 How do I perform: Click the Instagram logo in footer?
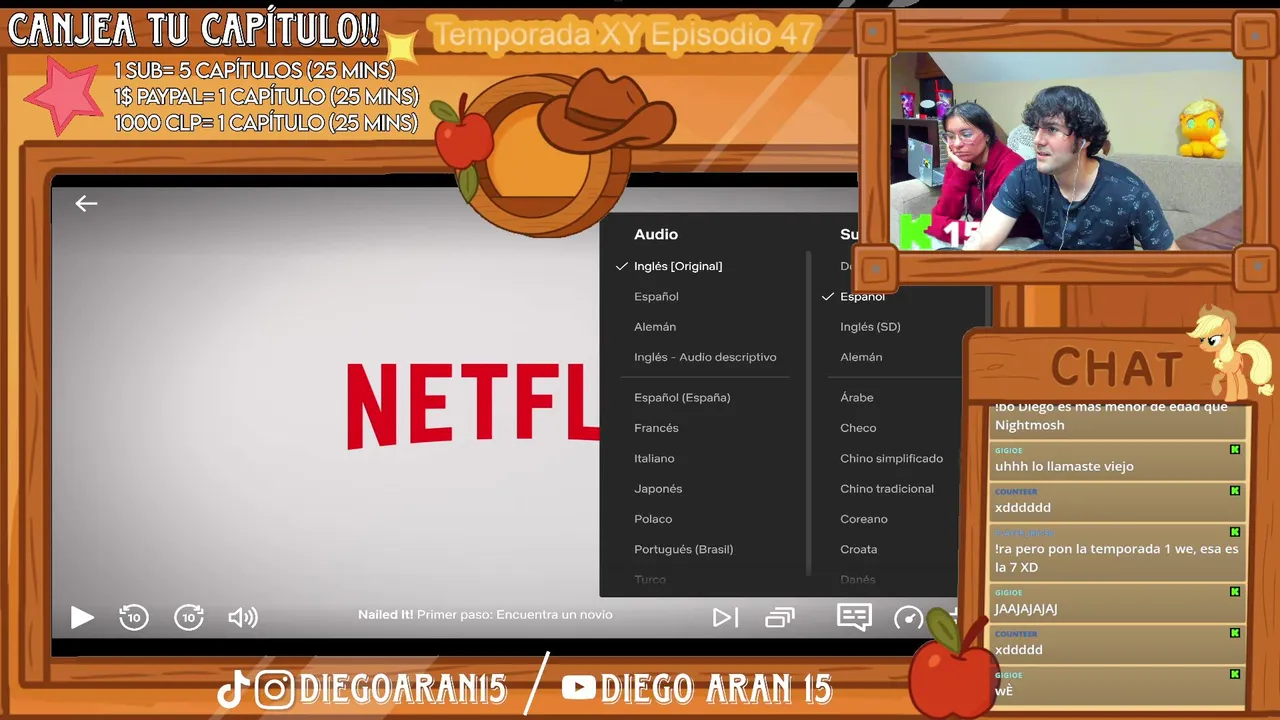click(275, 689)
